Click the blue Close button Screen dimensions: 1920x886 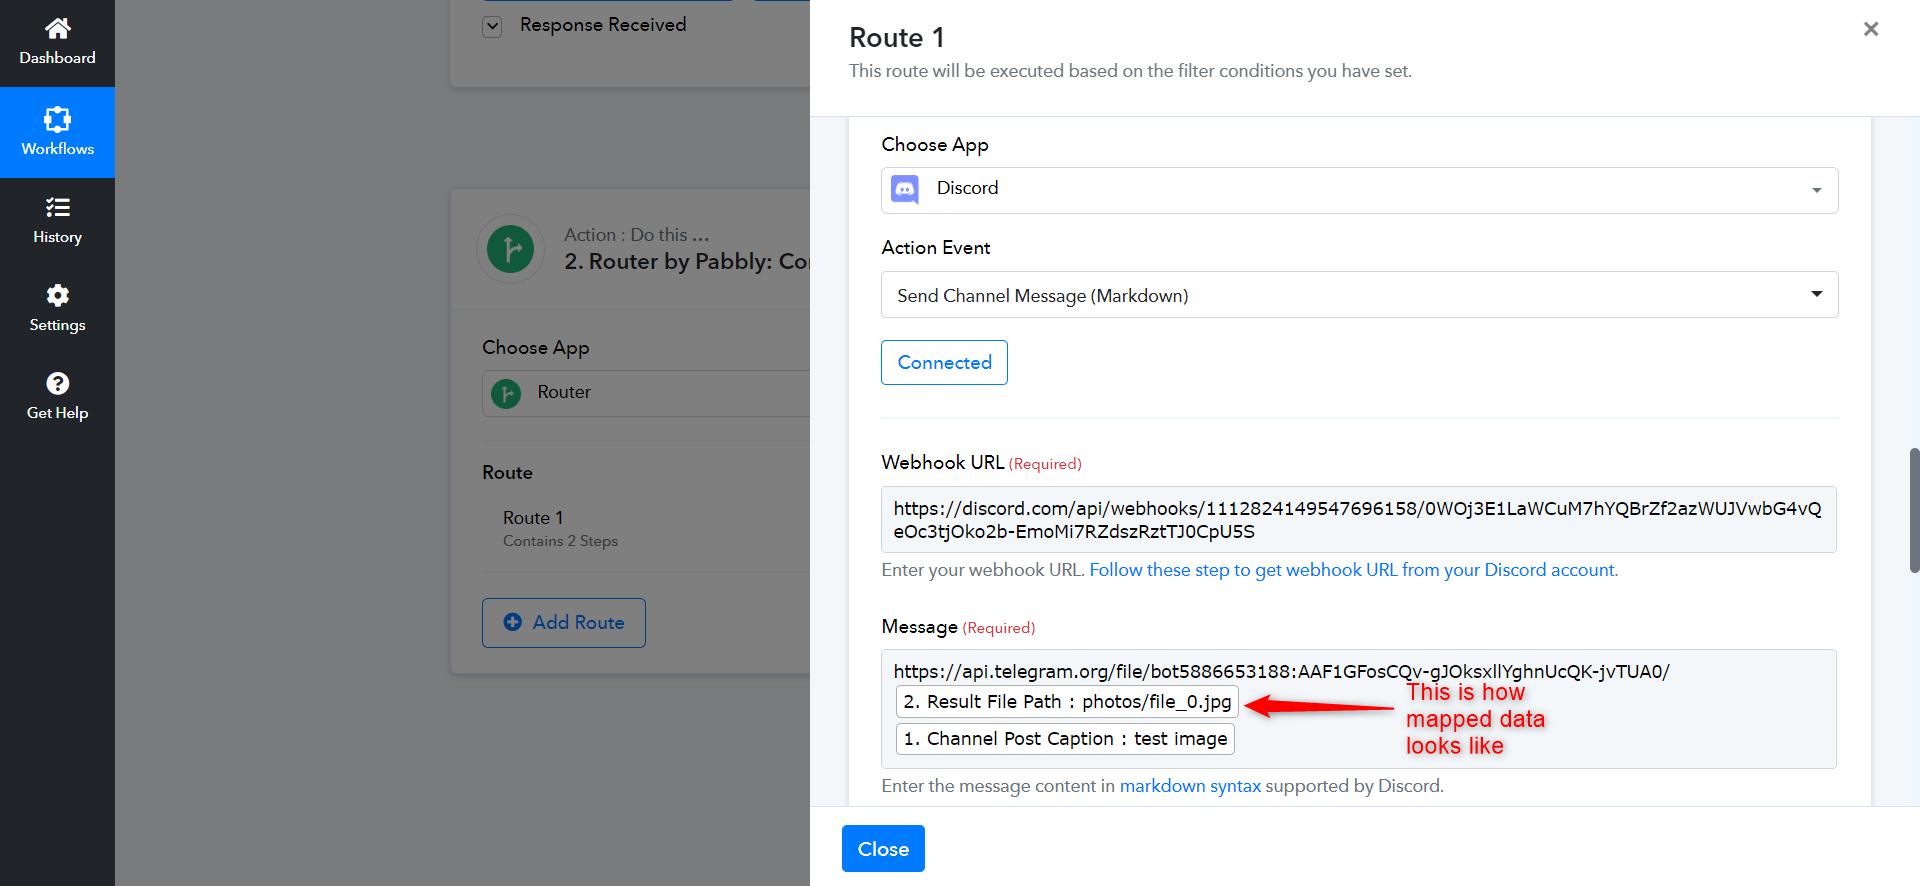tap(883, 848)
